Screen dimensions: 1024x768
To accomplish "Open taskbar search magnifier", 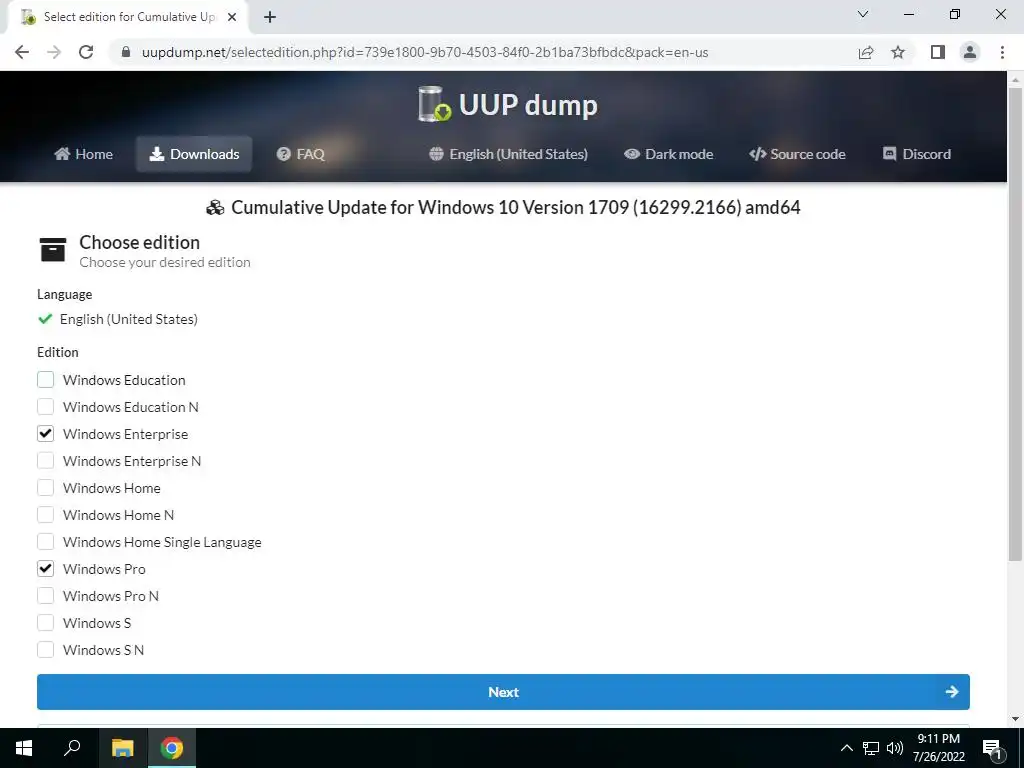I will [72, 748].
